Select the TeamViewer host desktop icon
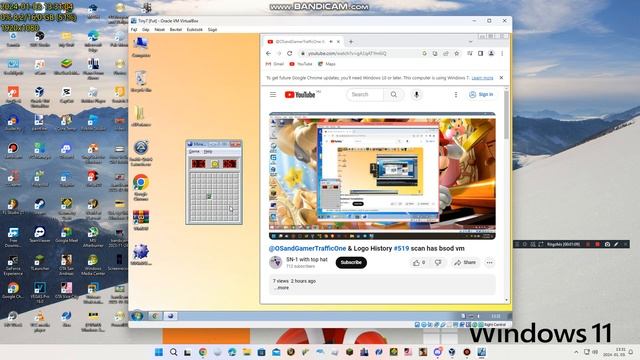Viewport: 640px width, 360px height. coord(40,236)
